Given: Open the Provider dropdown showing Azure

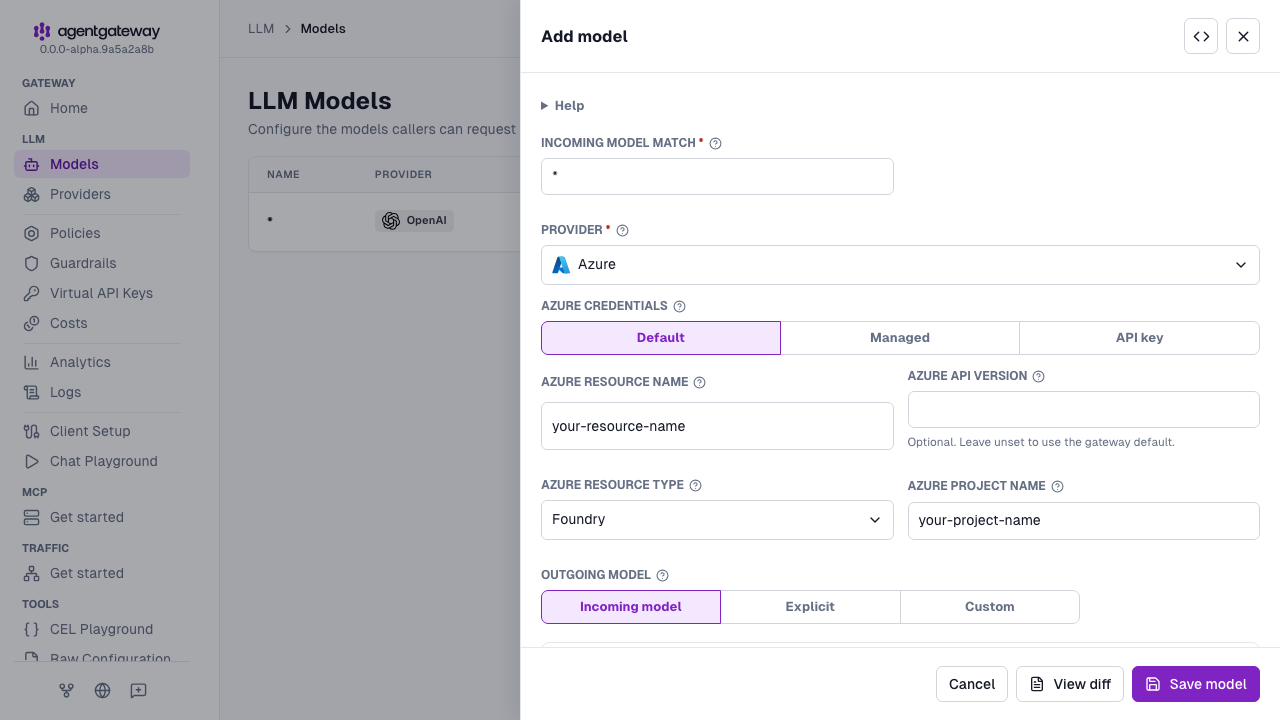Looking at the screenshot, I should 900,265.
